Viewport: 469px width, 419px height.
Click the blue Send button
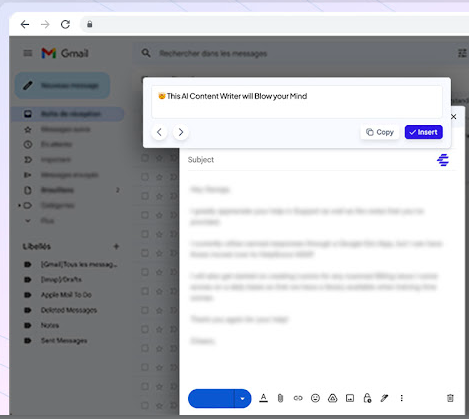coord(211,398)
